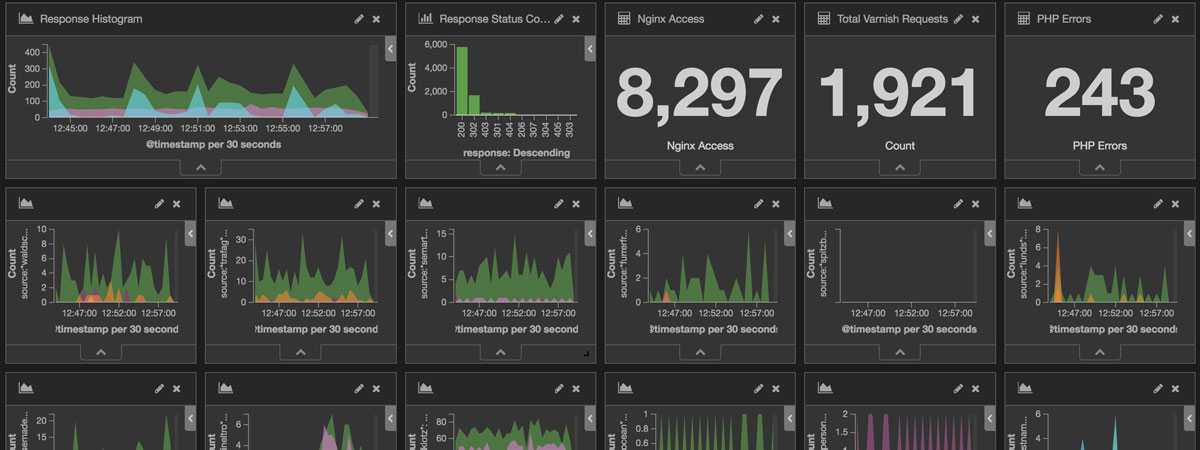Remove the source:"fumerfr..." chart panel
The width and height of the screenshot is (1200, 450).
pyautogui.click(x=776, y=204)
